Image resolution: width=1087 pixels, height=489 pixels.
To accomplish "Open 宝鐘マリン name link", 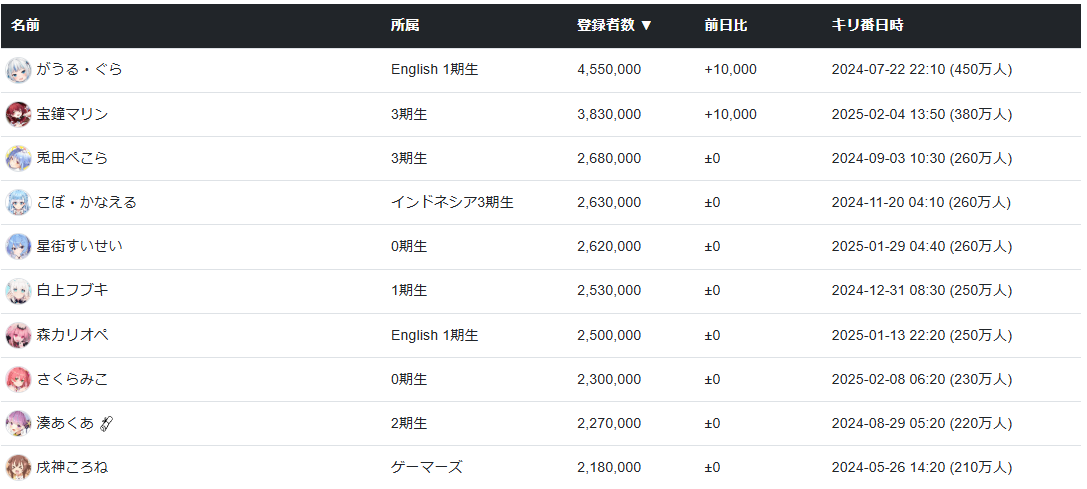I will pos(72,114).
